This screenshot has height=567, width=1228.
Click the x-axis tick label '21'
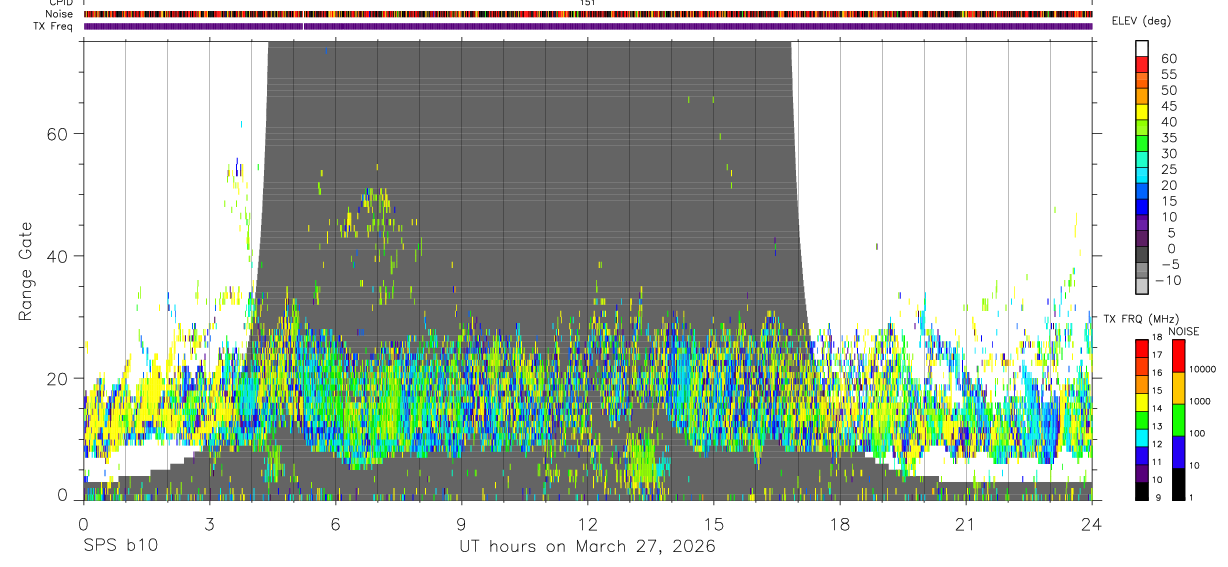(965, 523)
